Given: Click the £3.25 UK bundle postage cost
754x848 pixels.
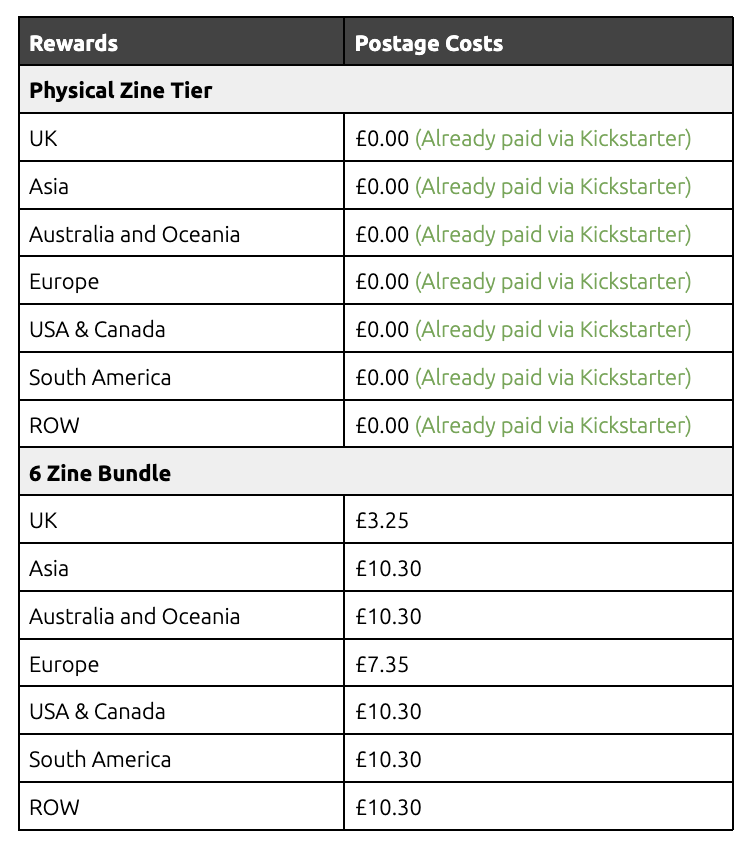Looking at the screenshot, I should [x=382, y=520].
